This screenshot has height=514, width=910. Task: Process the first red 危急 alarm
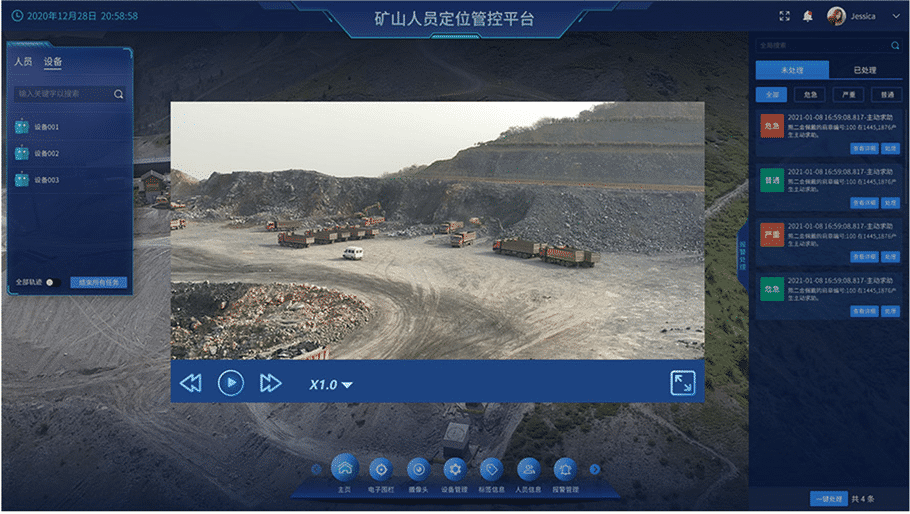click(891, 149)
